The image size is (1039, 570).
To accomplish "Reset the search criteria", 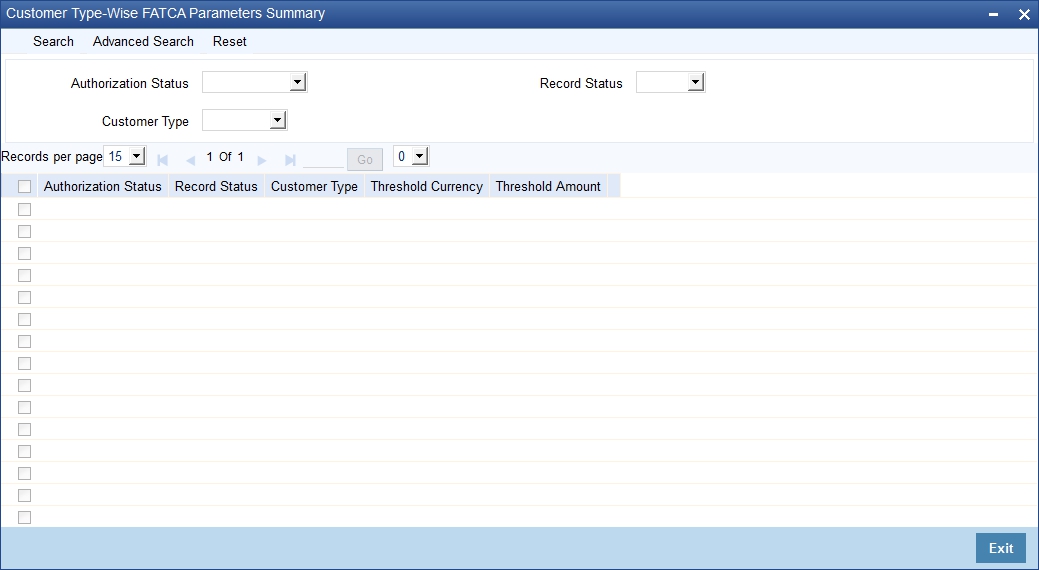I will click(230, 41).
